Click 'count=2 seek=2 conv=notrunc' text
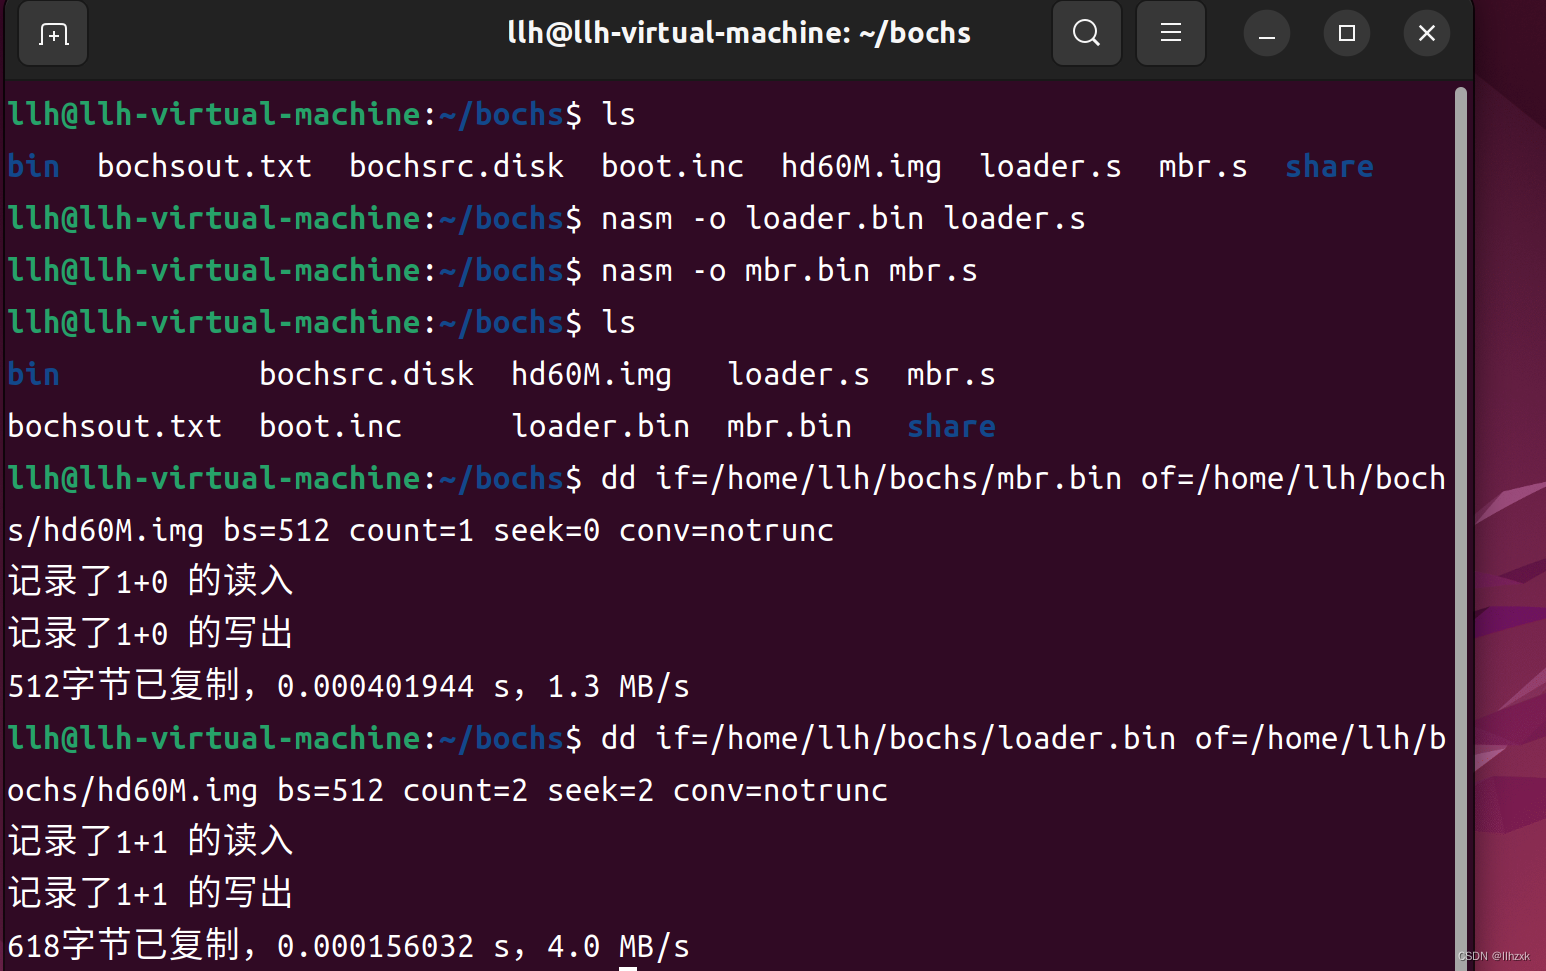This screenshot has height=971, width=1546. pos(645,790)
